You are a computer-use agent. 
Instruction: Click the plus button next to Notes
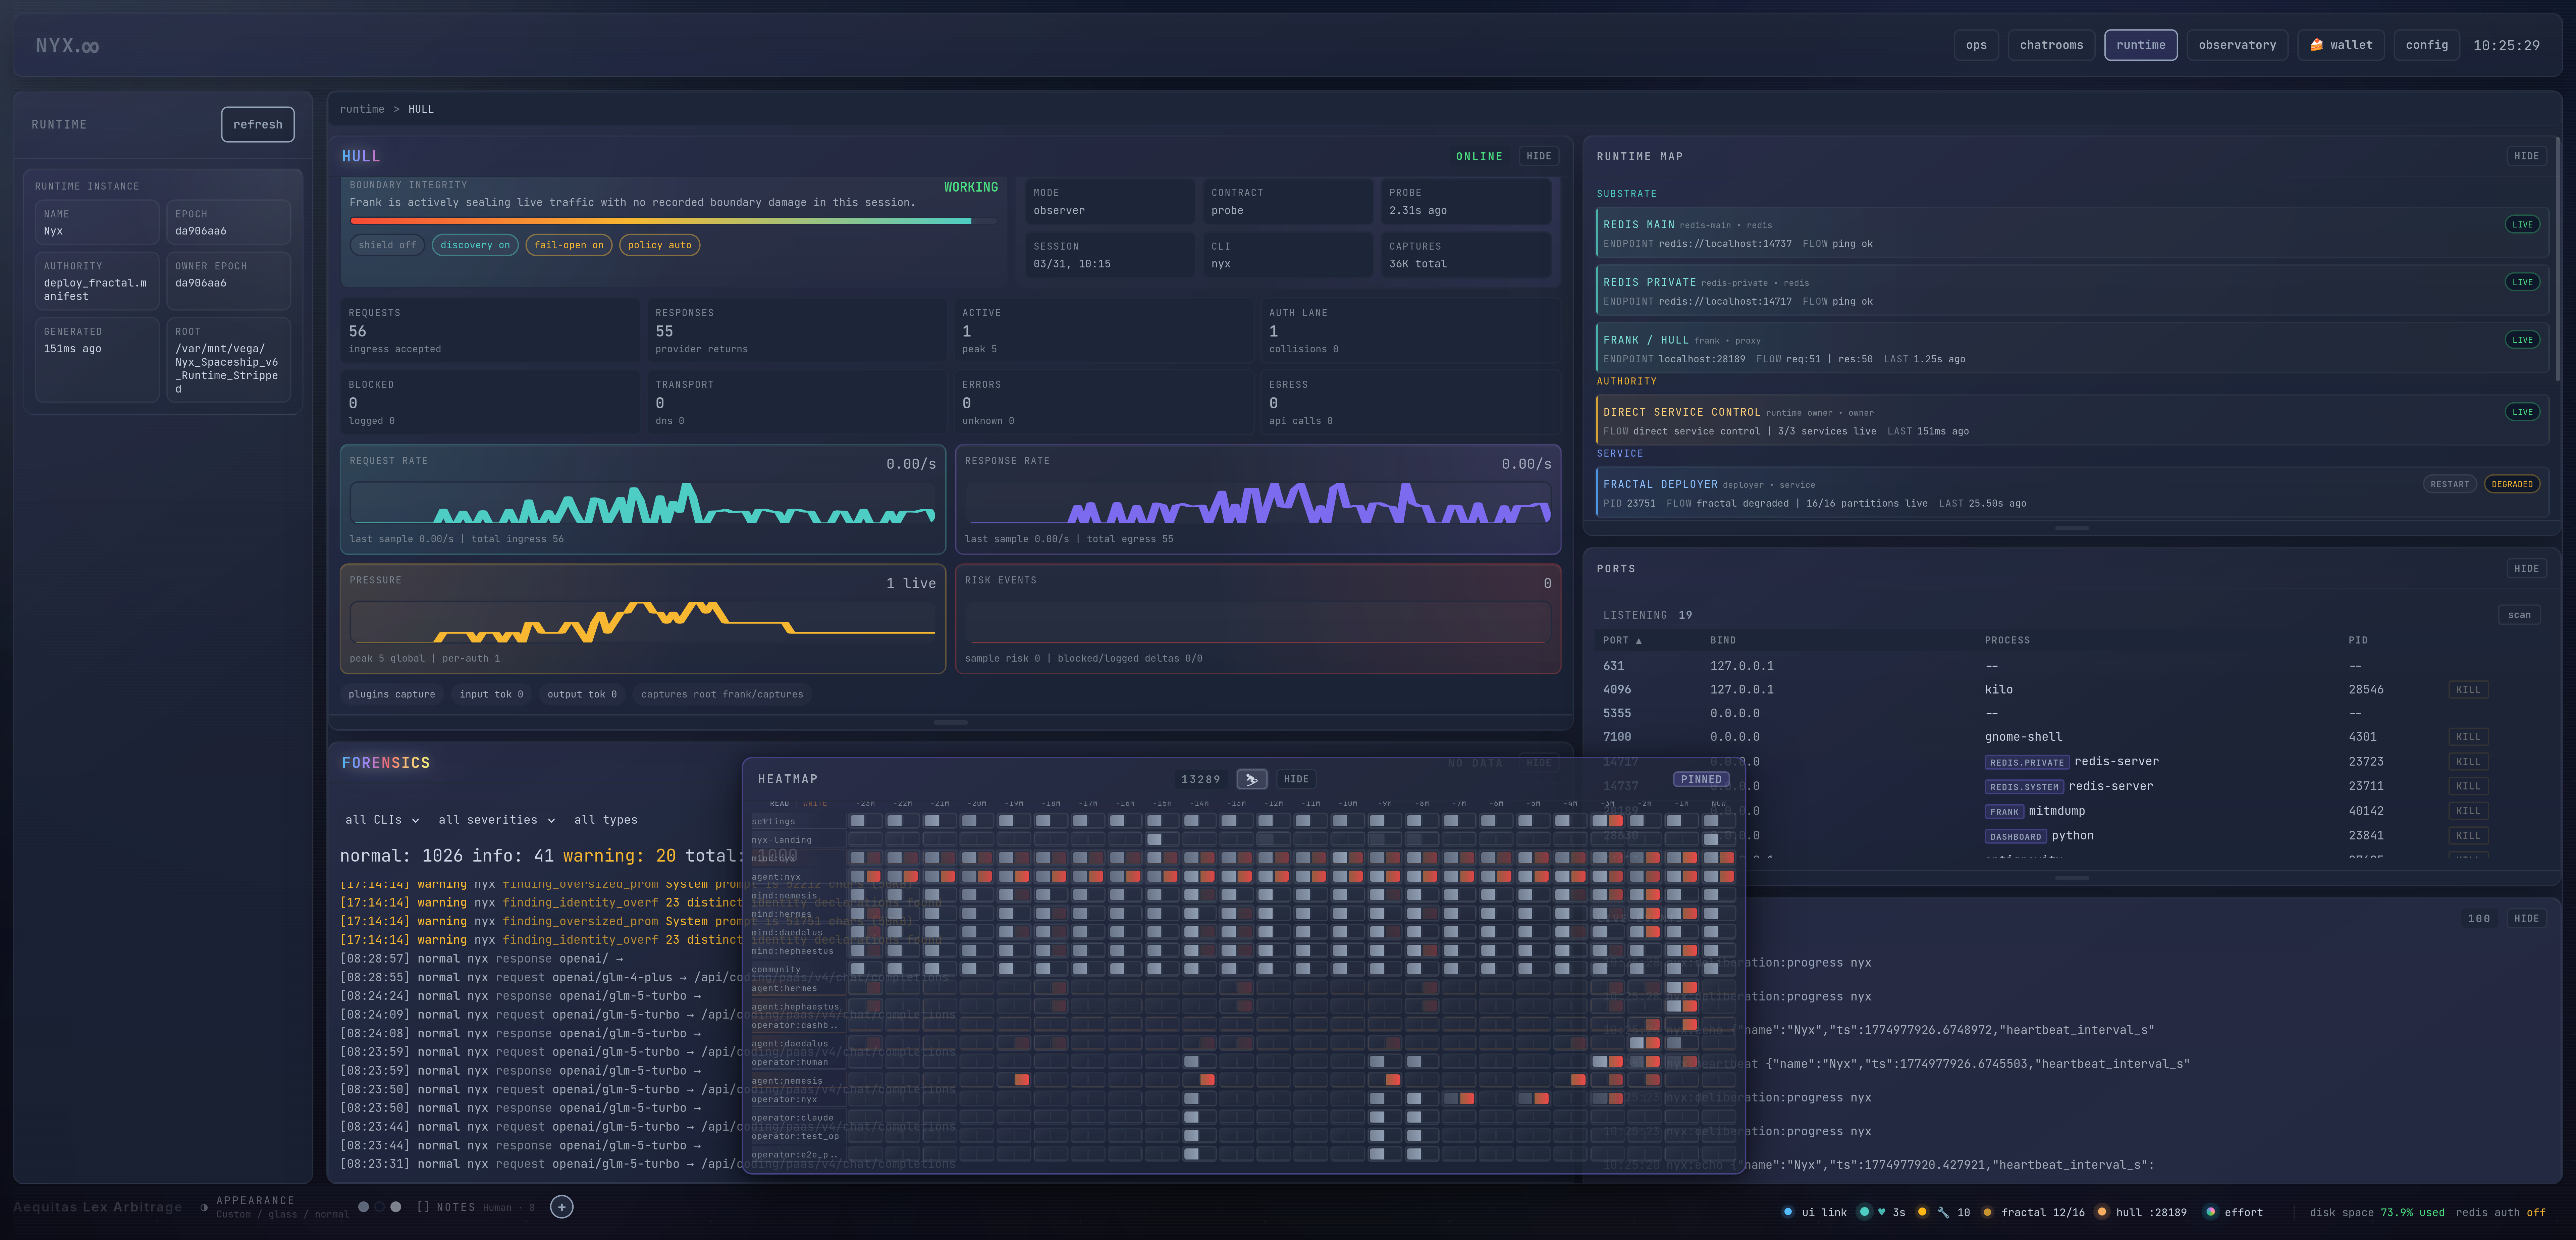pyautogui.click(x=562, y=1207)
